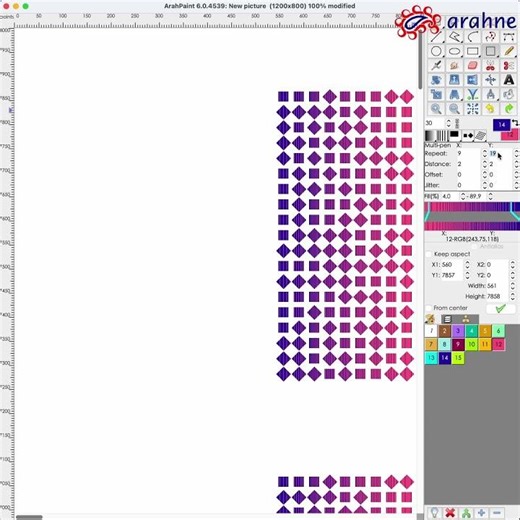Click the Fill percent 4.0 field
Viewport: 520px width, 520px height.
450,196
